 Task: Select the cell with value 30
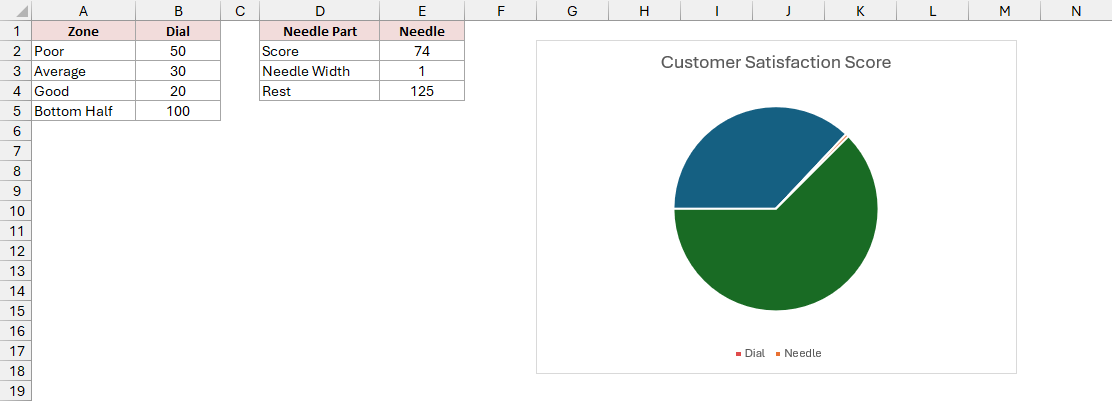[x=178, y=71]
